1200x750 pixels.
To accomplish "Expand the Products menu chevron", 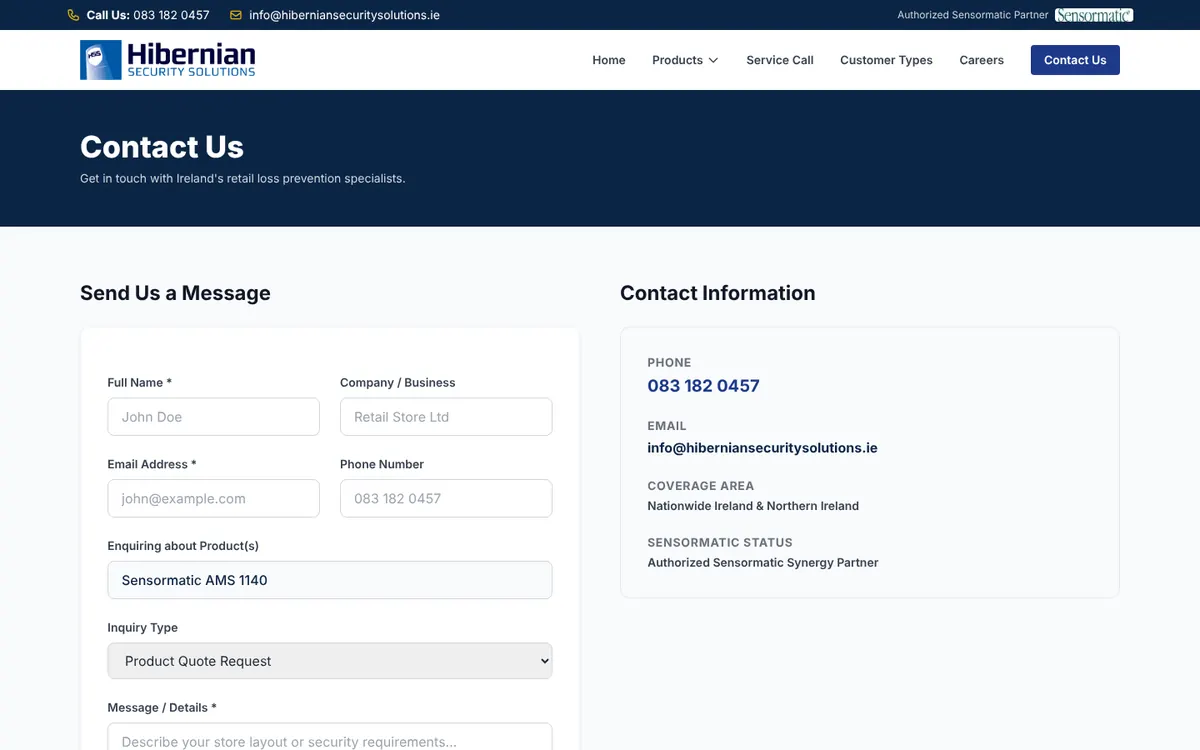I will coord(713,60).
